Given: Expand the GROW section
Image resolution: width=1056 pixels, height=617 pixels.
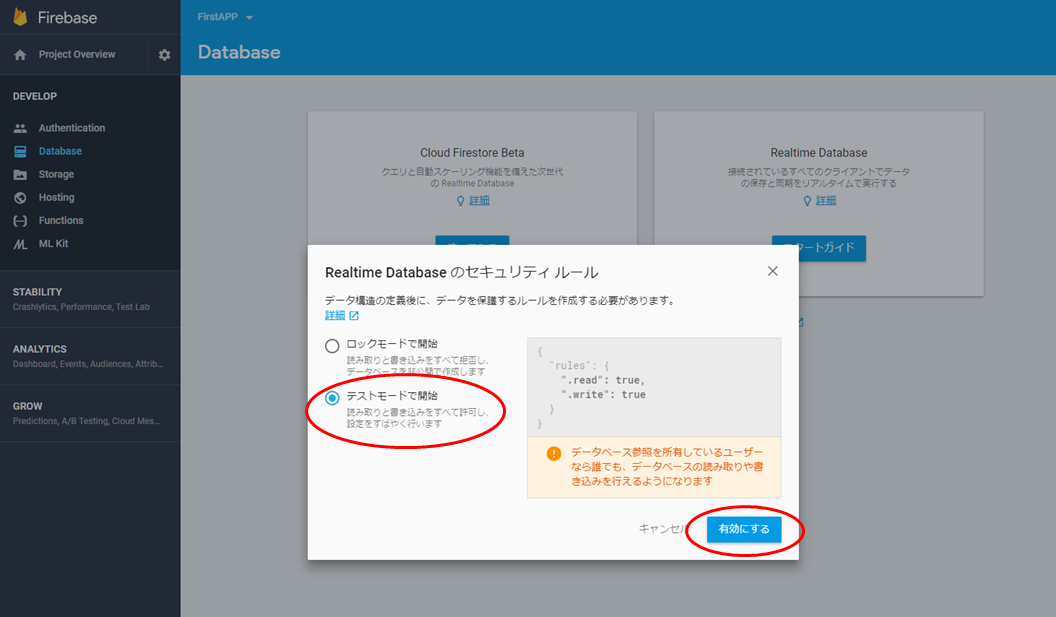Looking at the screenshot, I should tap(90, 414).
